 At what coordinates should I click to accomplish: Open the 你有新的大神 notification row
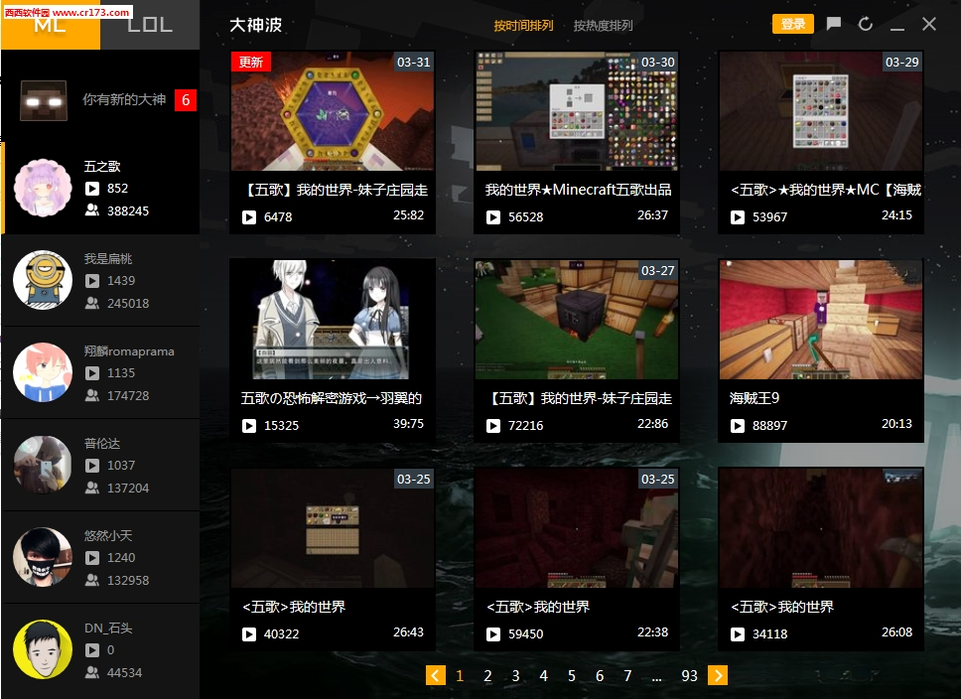[101, 100]
